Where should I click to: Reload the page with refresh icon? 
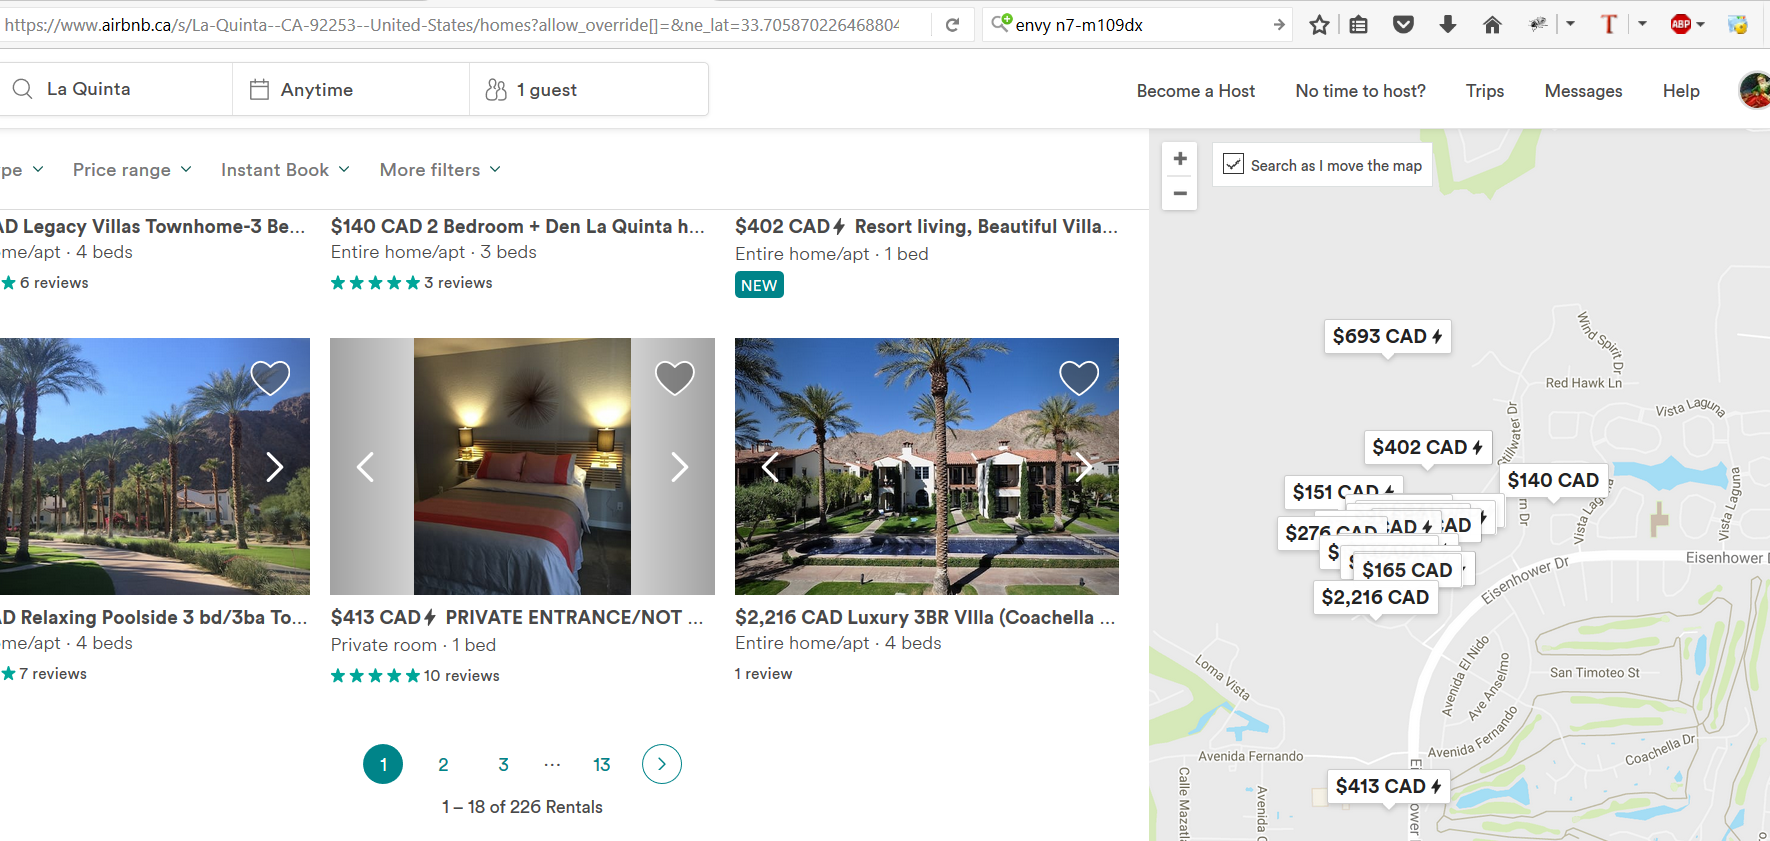click(x=952, y=25)
